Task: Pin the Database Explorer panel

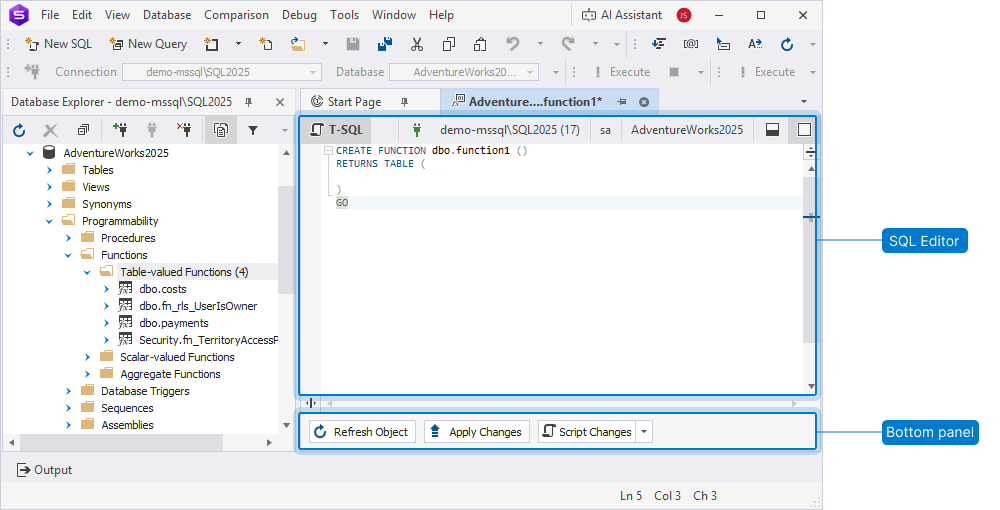Action: tap(249, 102)
